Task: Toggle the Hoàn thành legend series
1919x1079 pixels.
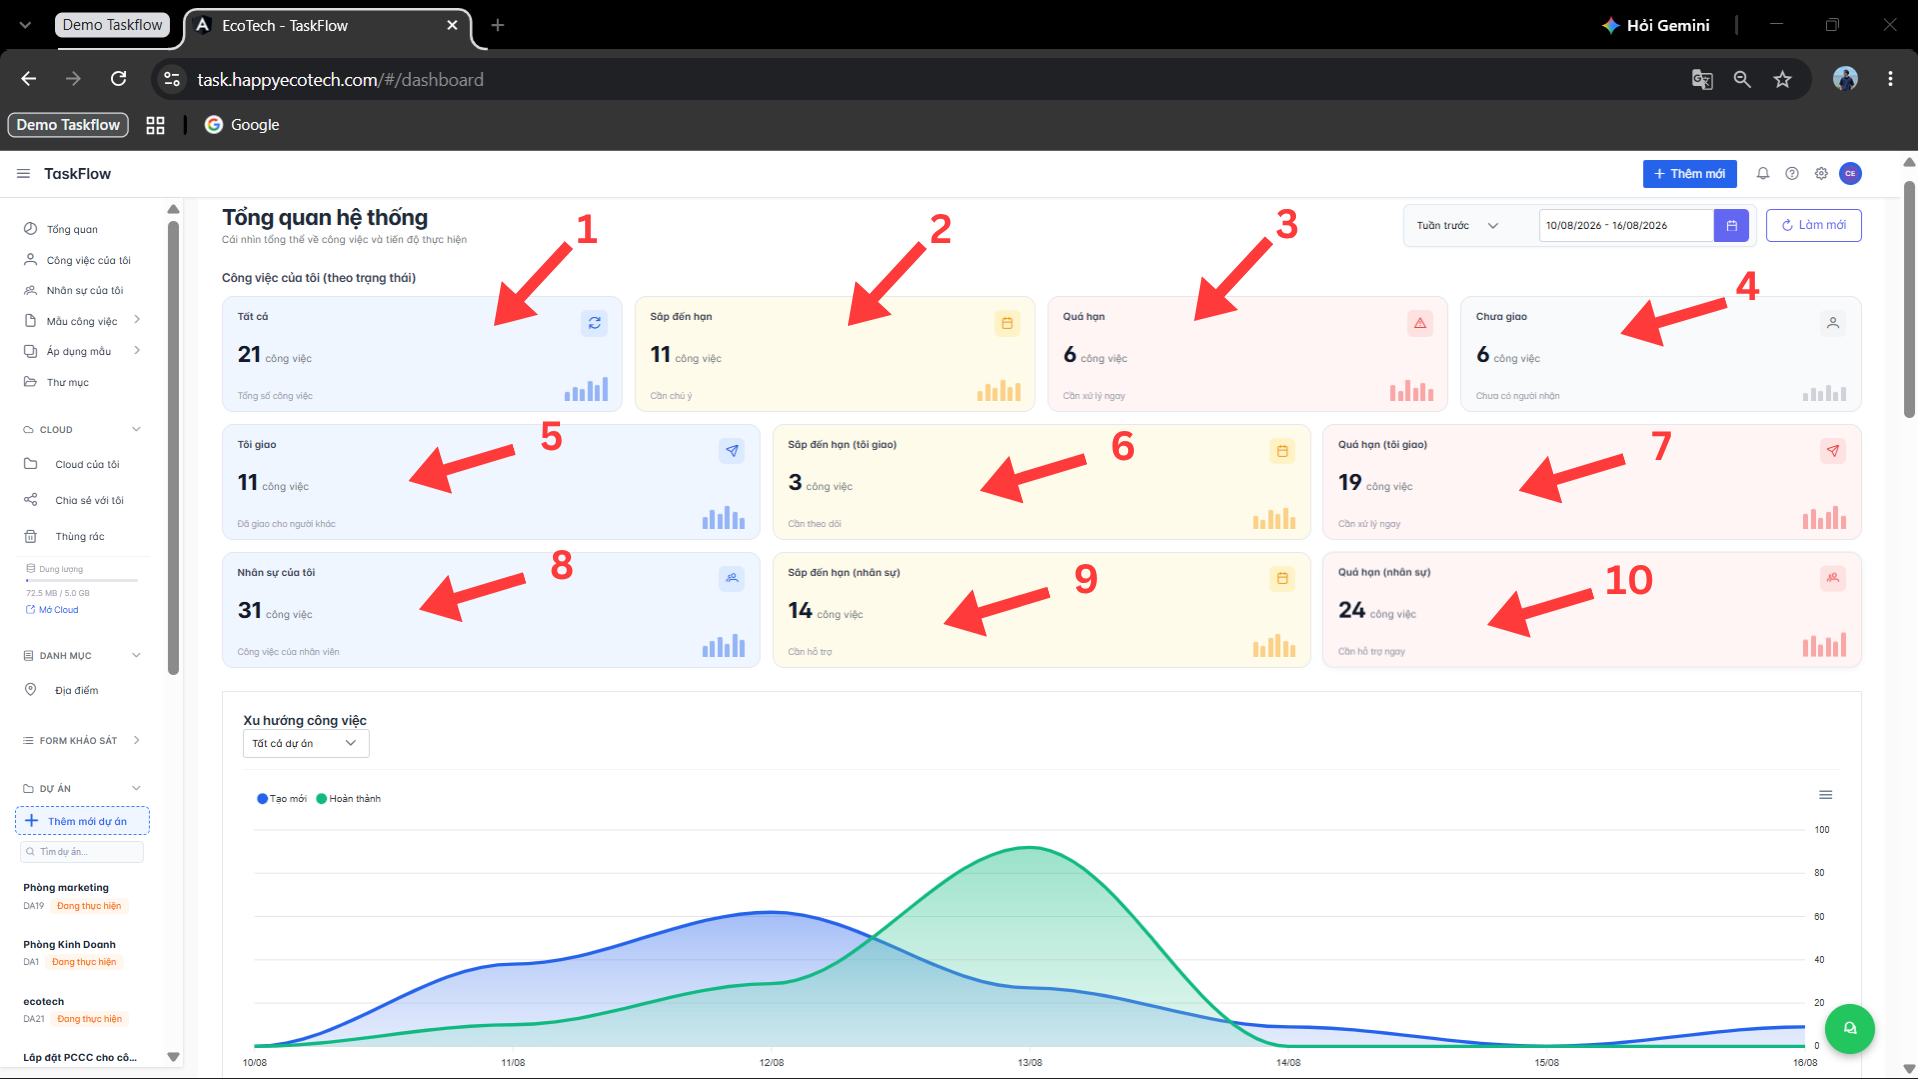Action: (349, 799)
